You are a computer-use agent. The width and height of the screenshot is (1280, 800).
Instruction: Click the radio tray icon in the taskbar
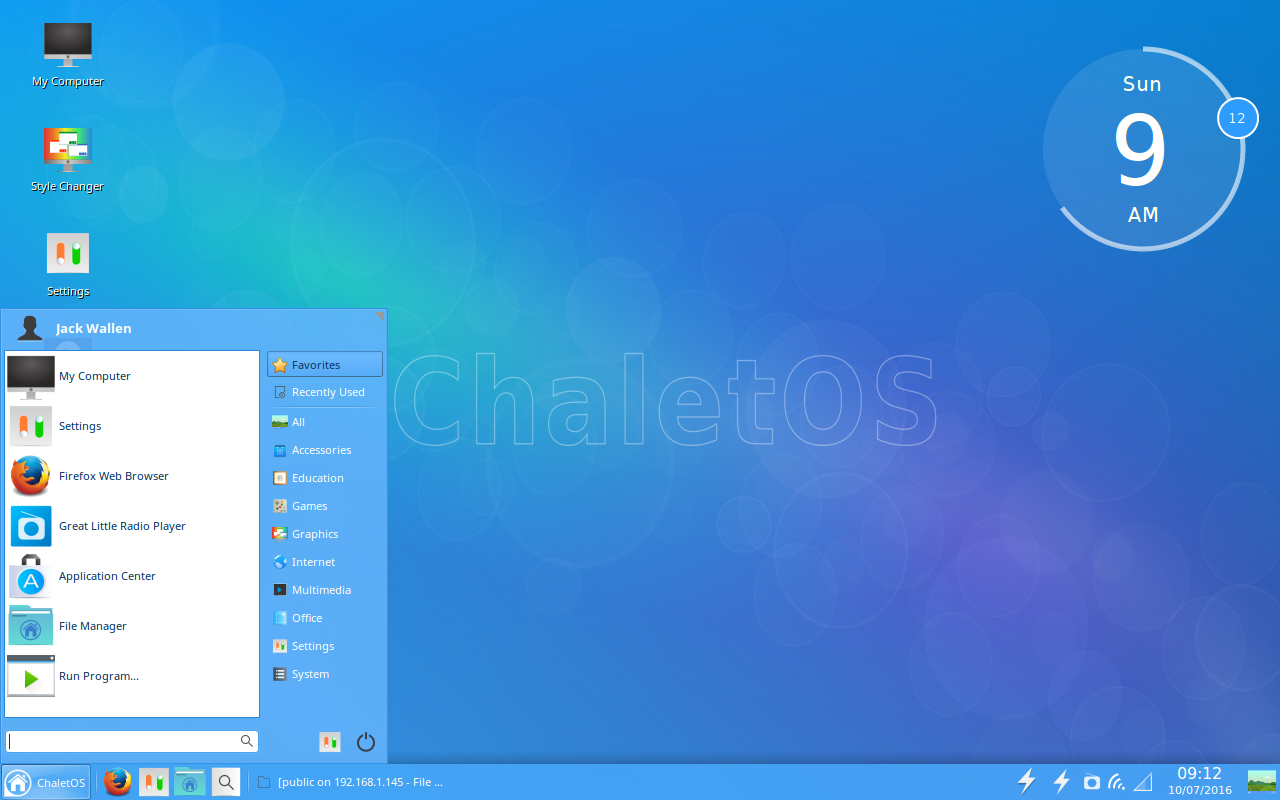1092,782
